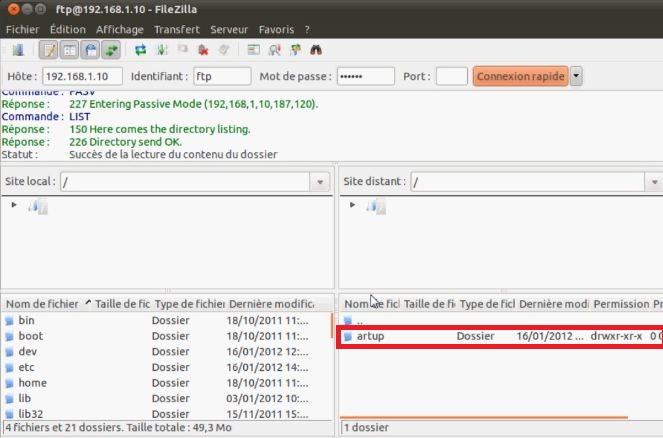Viewport: 663px width, 438px height.
Task: Toggle the remote directory tree view
Action: [90, 50]
